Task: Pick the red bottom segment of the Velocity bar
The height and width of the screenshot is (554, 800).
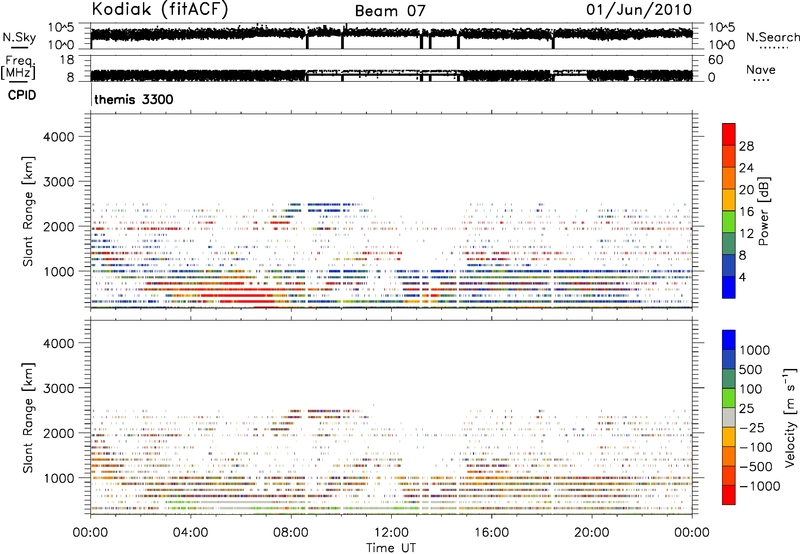Action: (x=729, y=495)
